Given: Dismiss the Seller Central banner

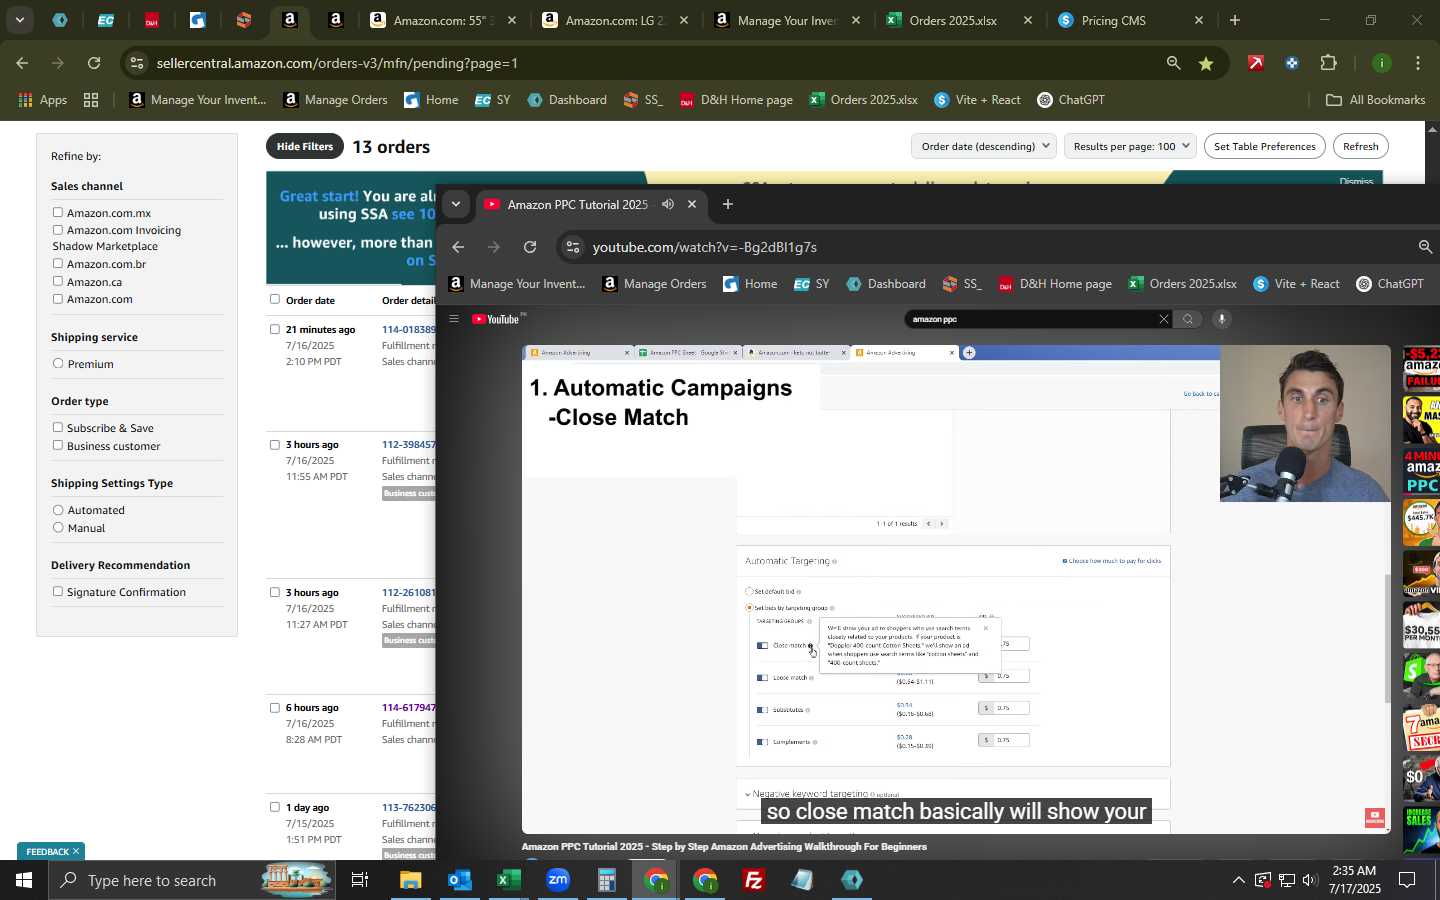Looking at the screenshot, I should pos(1356,181).
